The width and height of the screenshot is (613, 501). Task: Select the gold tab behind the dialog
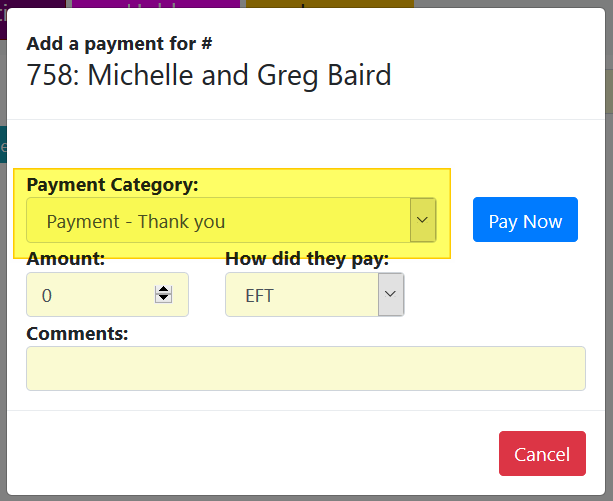pos(330,5)
